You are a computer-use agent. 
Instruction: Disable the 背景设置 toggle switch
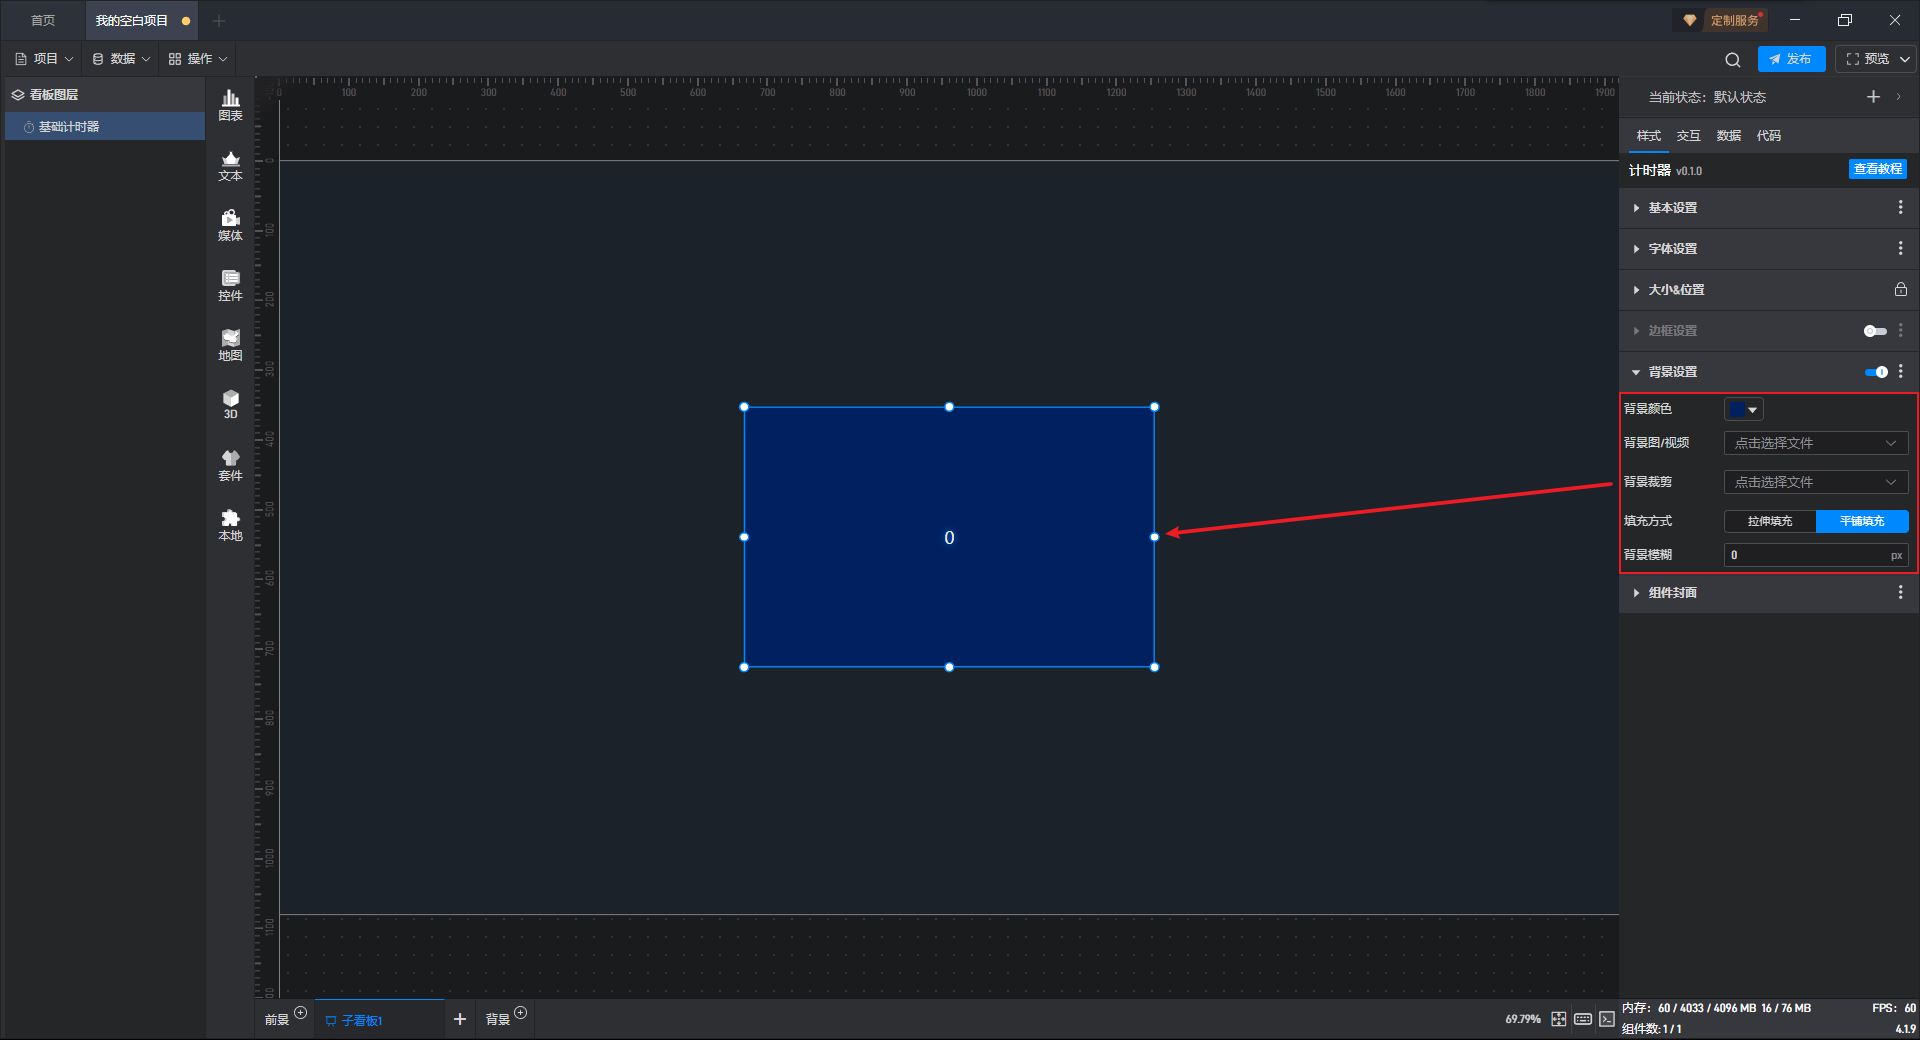[1876, 372]
